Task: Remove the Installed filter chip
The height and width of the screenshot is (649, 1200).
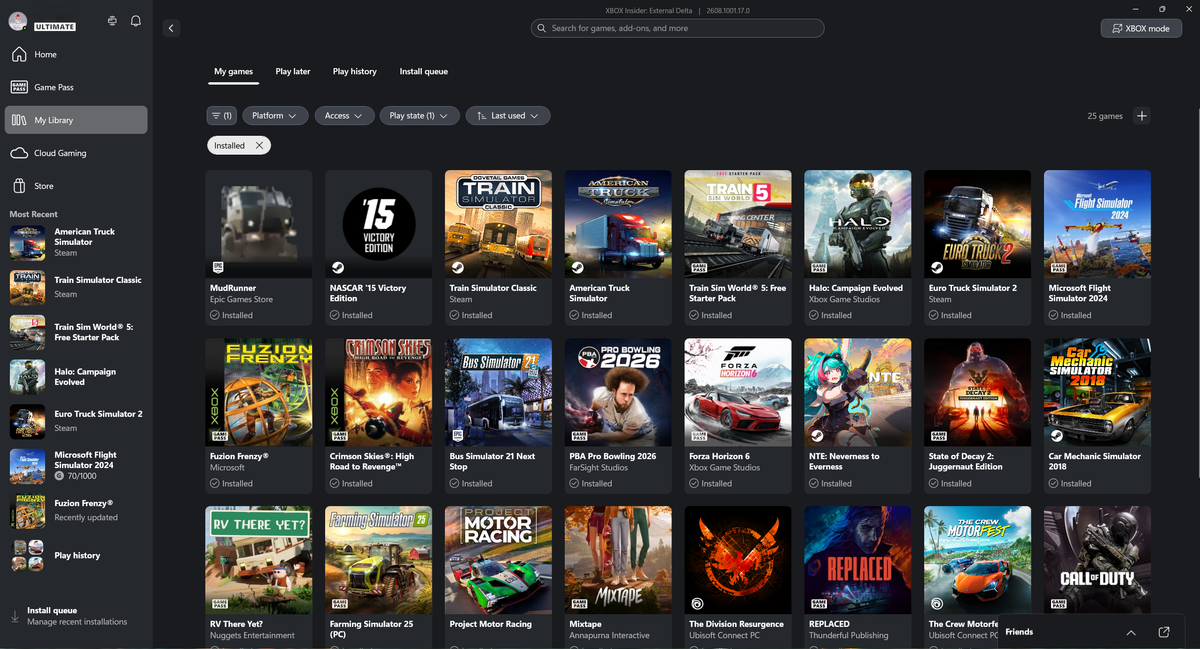Action: point(259,146)
